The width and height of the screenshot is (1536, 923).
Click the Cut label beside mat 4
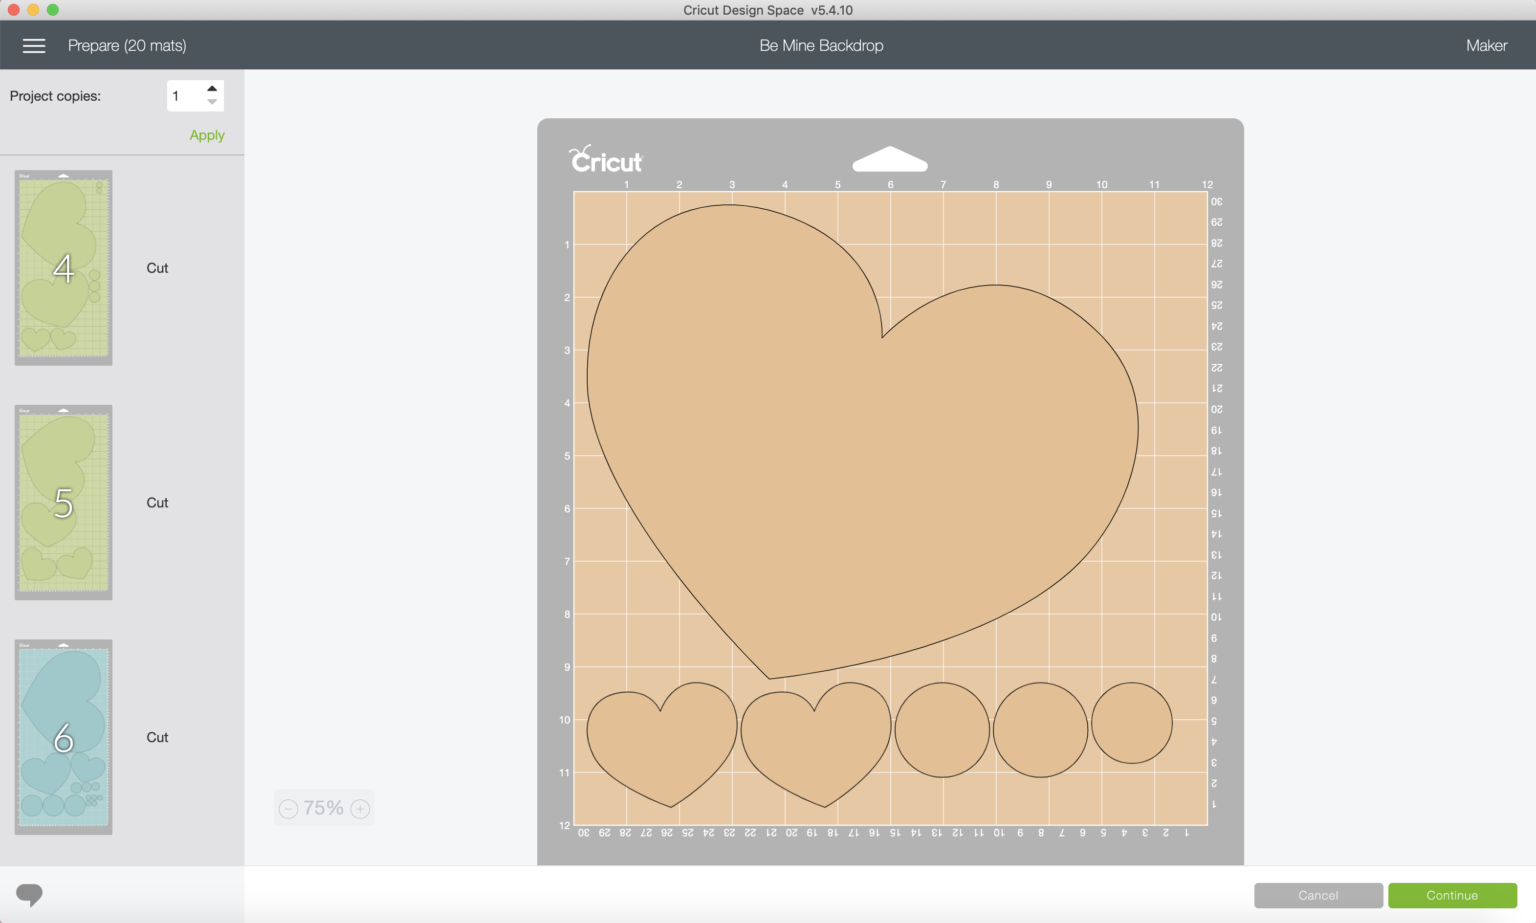click(x=157, y=267)
